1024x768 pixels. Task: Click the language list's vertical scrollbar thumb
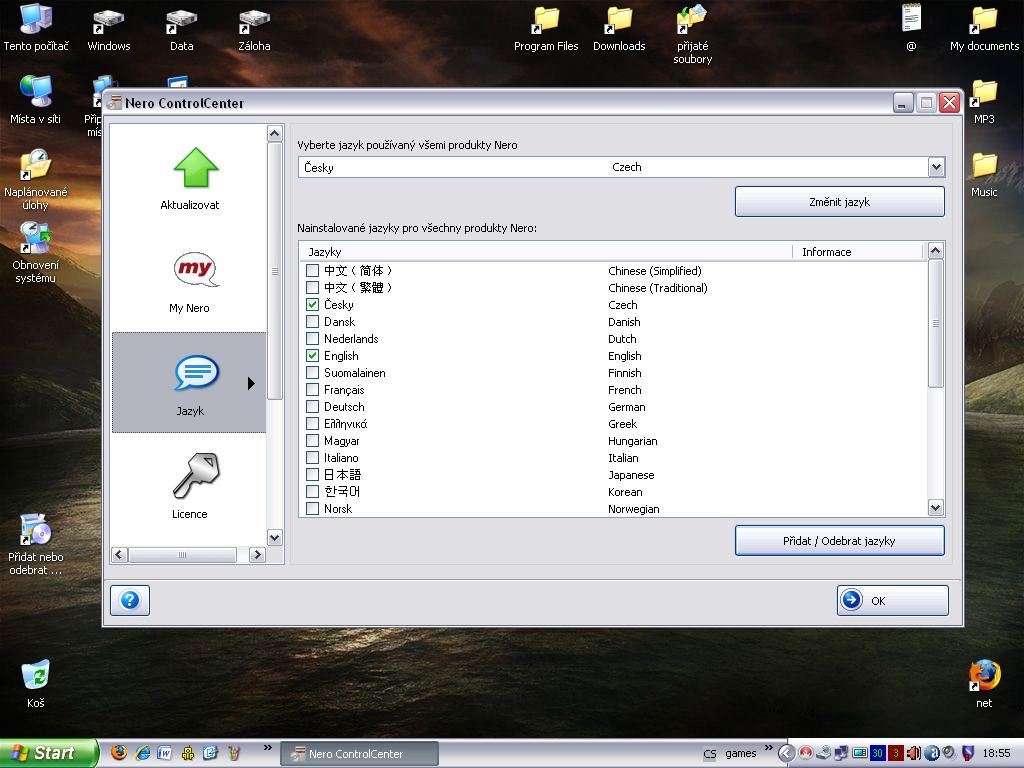pyautogui.click(x=936, y=323)
